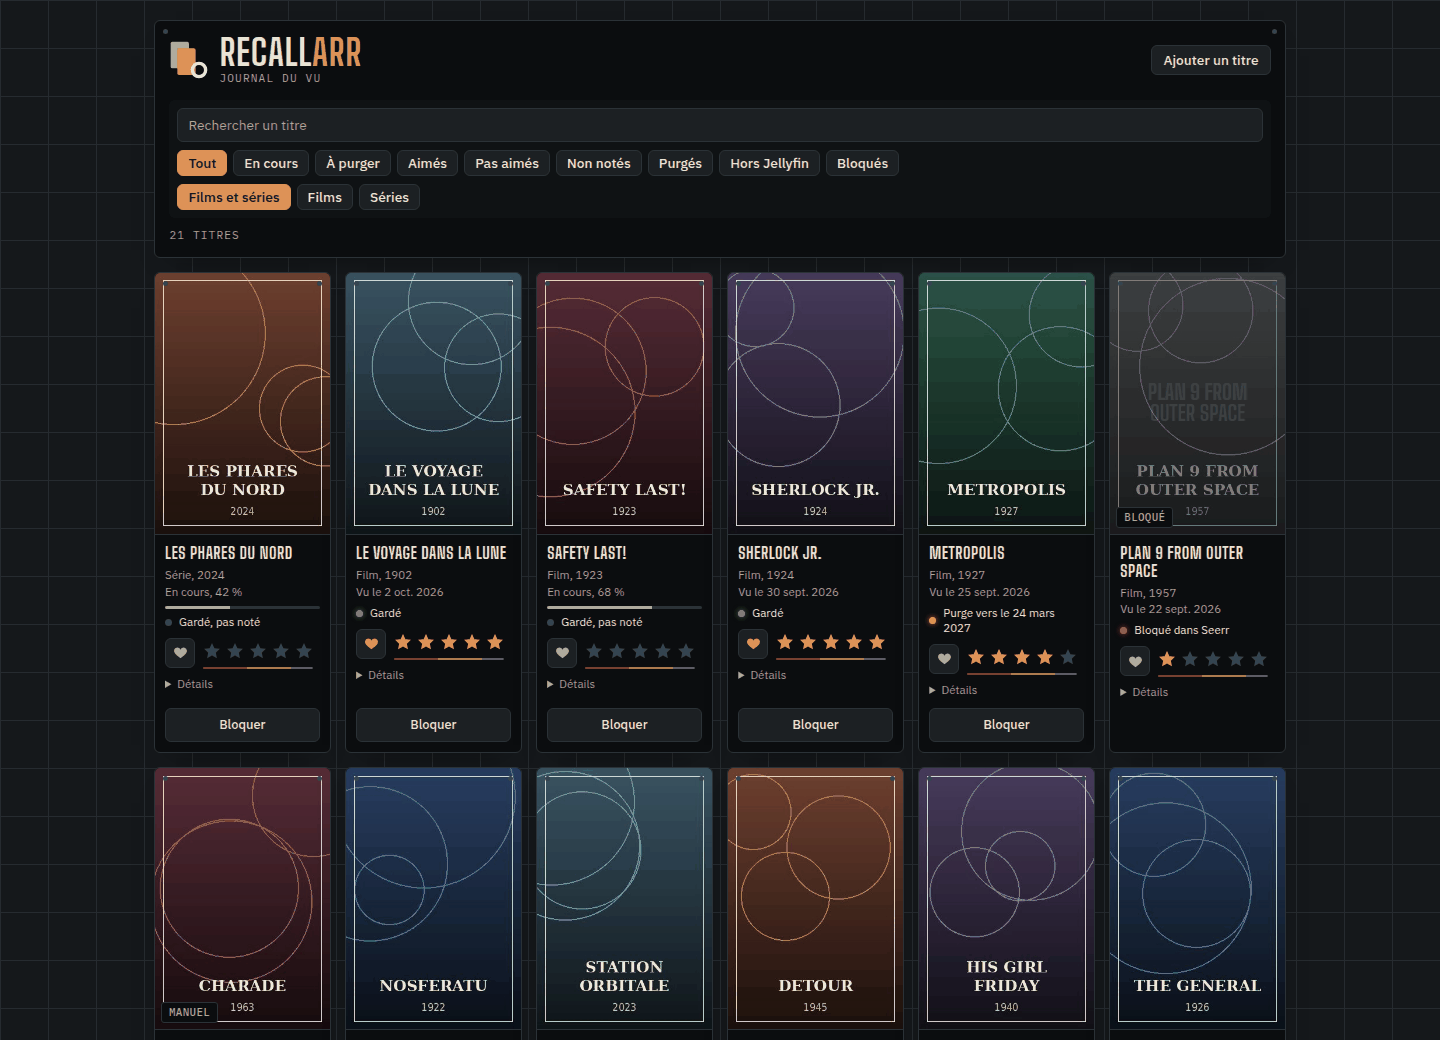
Task: Show Détails for Plan 9 from Outer Space
Action: tap(1144, 693)
